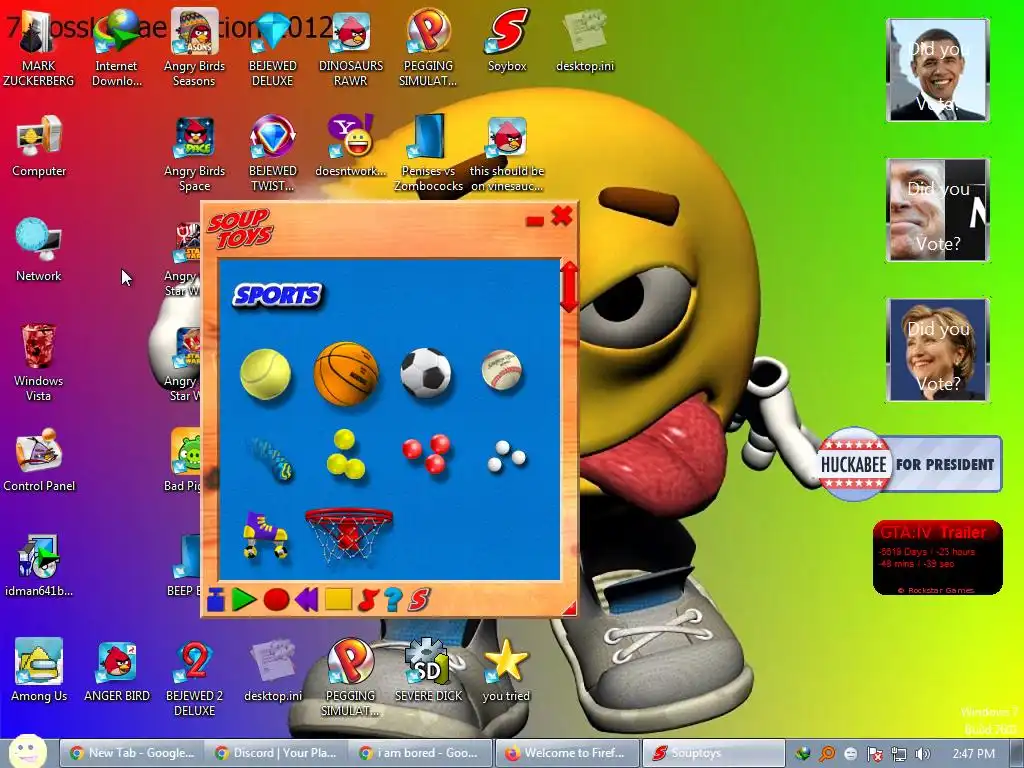Switch to 'New Tab - Google' taskbar window

(x=131, y=753)
